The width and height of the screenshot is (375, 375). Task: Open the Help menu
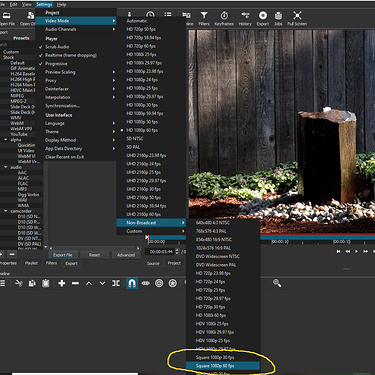(x=61, y=4)
